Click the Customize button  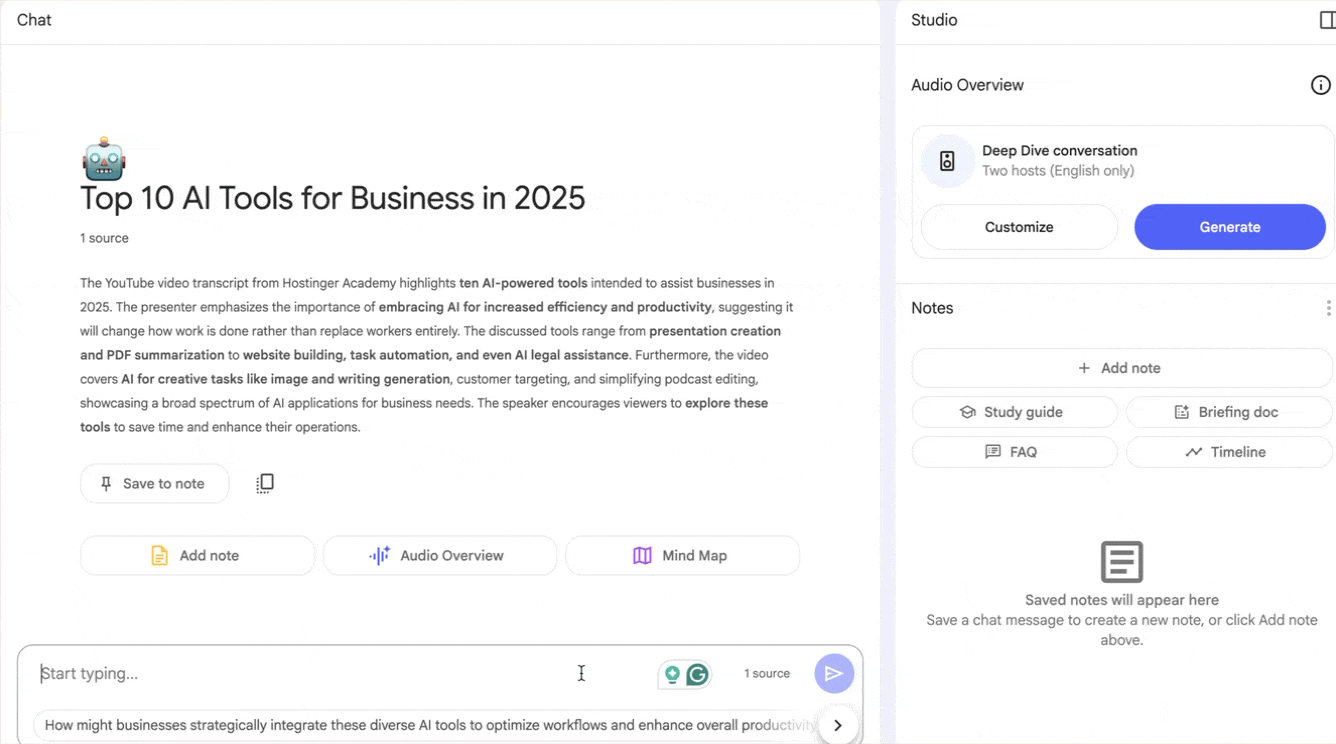1019,227
